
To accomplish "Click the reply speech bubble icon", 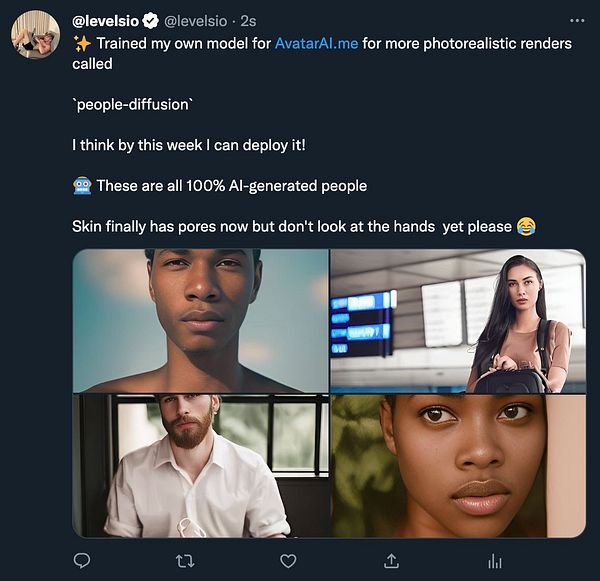I will click(84, 560).
